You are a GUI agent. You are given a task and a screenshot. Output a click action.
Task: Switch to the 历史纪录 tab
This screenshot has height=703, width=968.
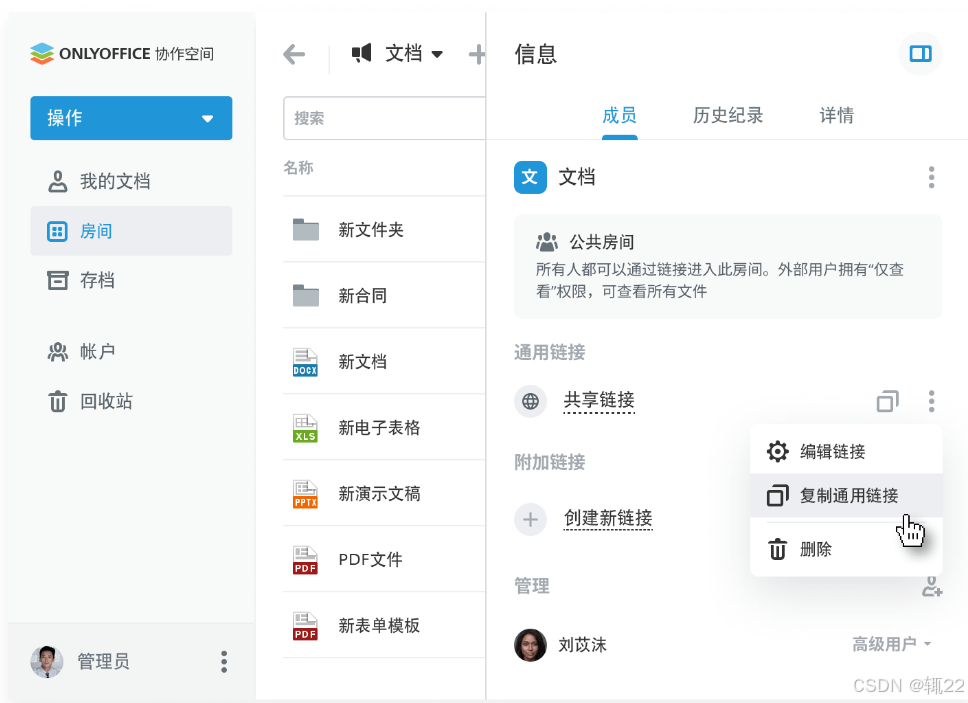click(x=728, y=115)
